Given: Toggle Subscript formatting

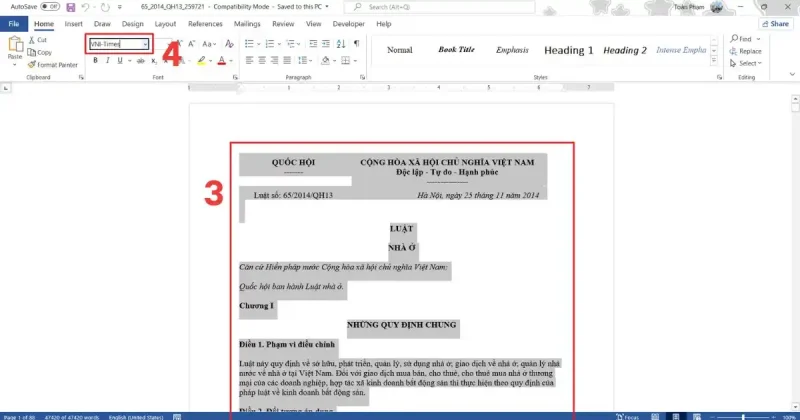Looking at the screenshot, I should [x=154, y=61].
